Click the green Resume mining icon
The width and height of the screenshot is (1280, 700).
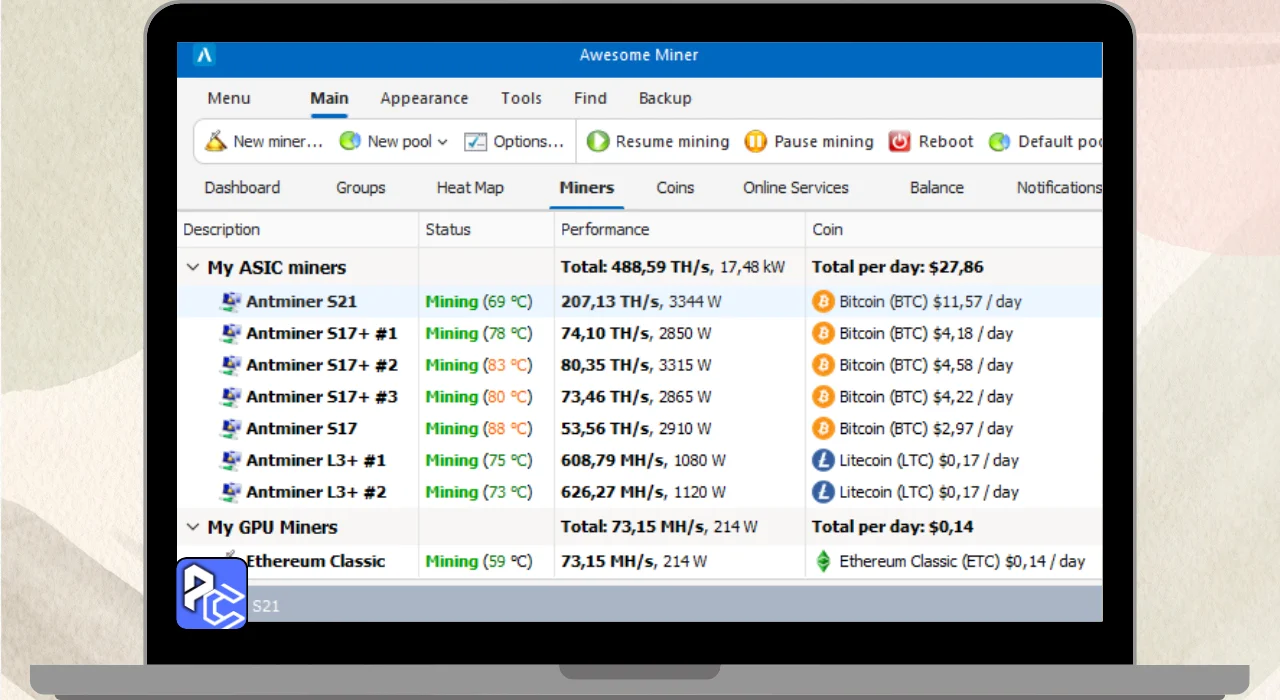point(598,141)
